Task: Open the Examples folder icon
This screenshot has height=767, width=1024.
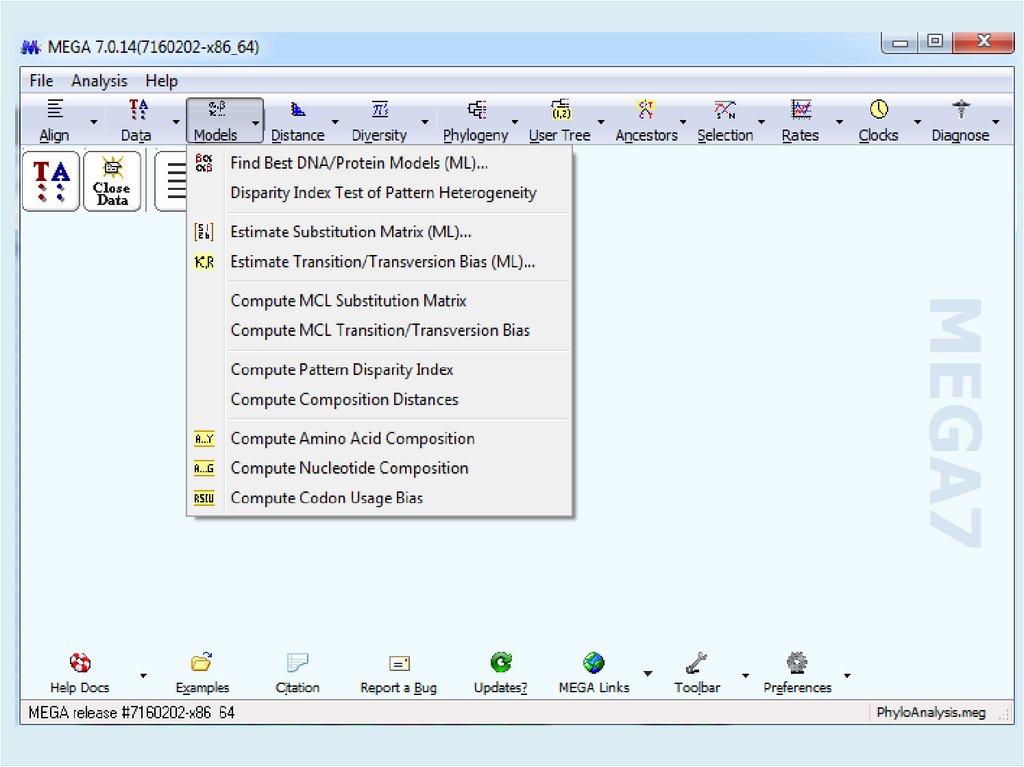Action: click(x=202, y=663)
